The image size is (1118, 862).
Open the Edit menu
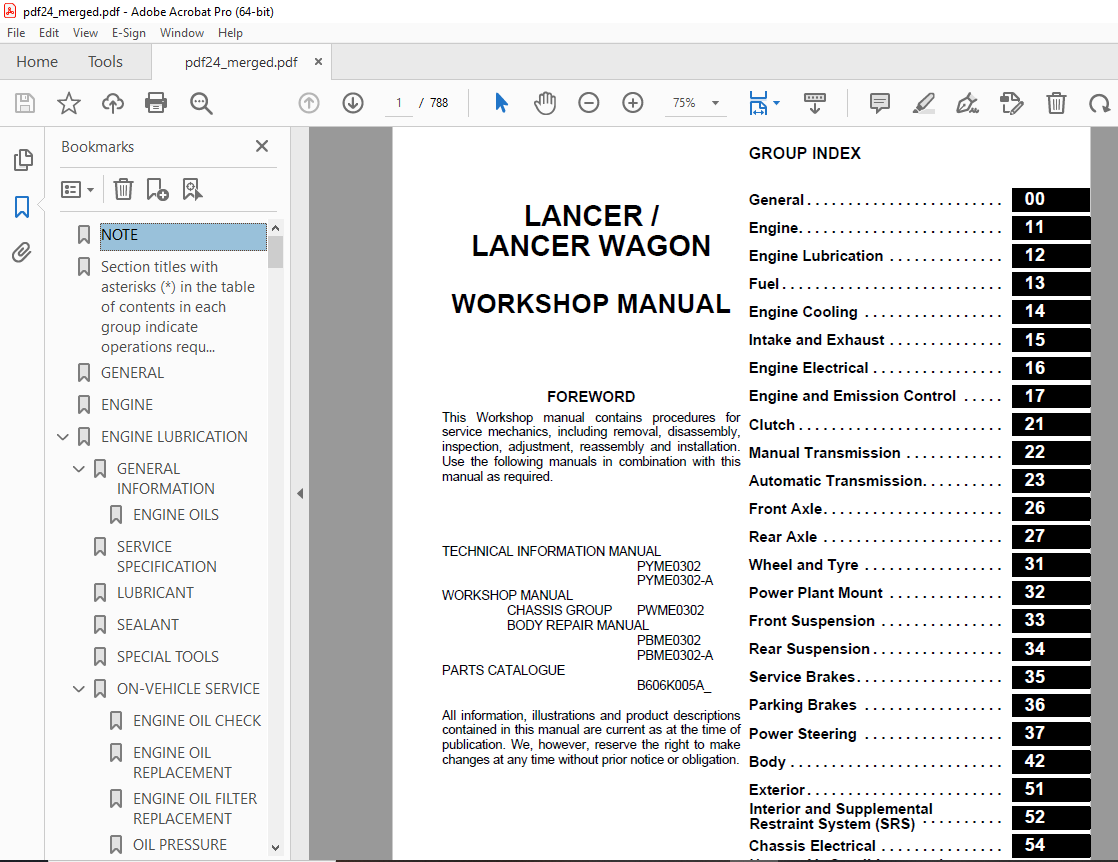click(48, 33)
